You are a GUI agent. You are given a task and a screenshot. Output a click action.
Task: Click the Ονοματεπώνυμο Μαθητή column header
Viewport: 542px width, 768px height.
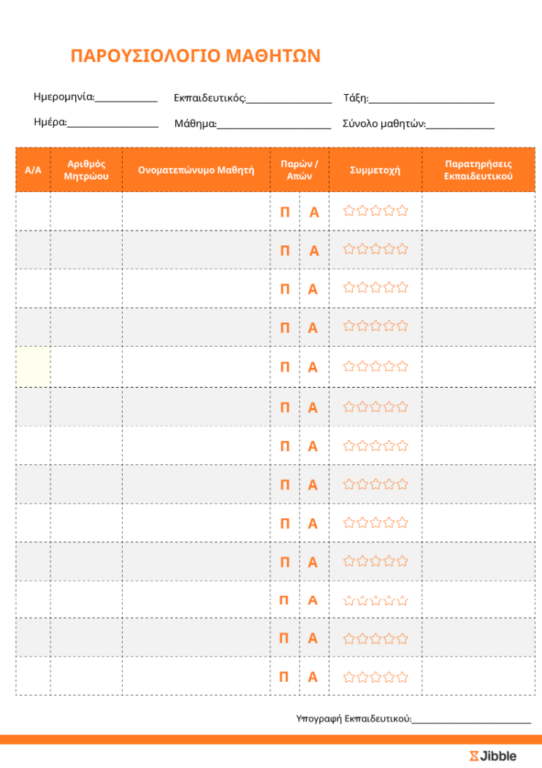196,170
